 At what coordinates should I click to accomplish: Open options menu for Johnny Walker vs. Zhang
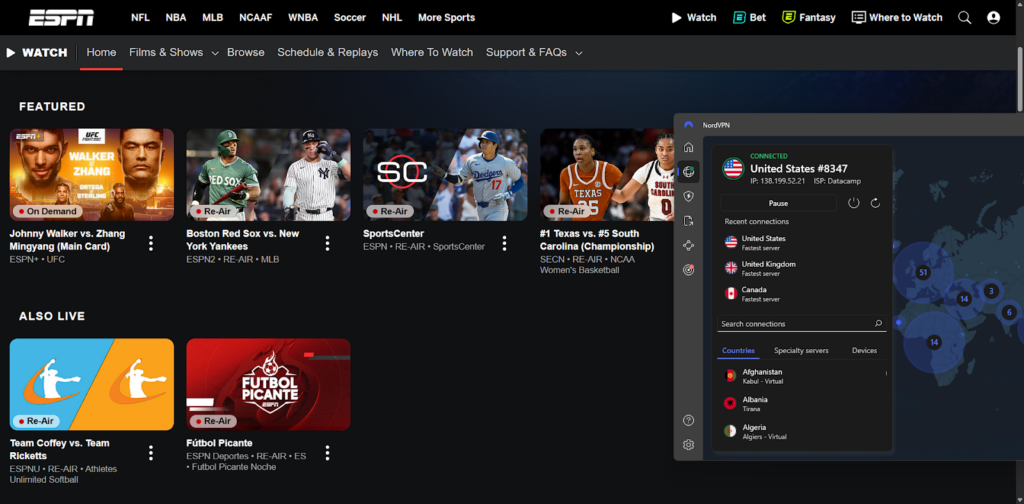tap(151, 243)
